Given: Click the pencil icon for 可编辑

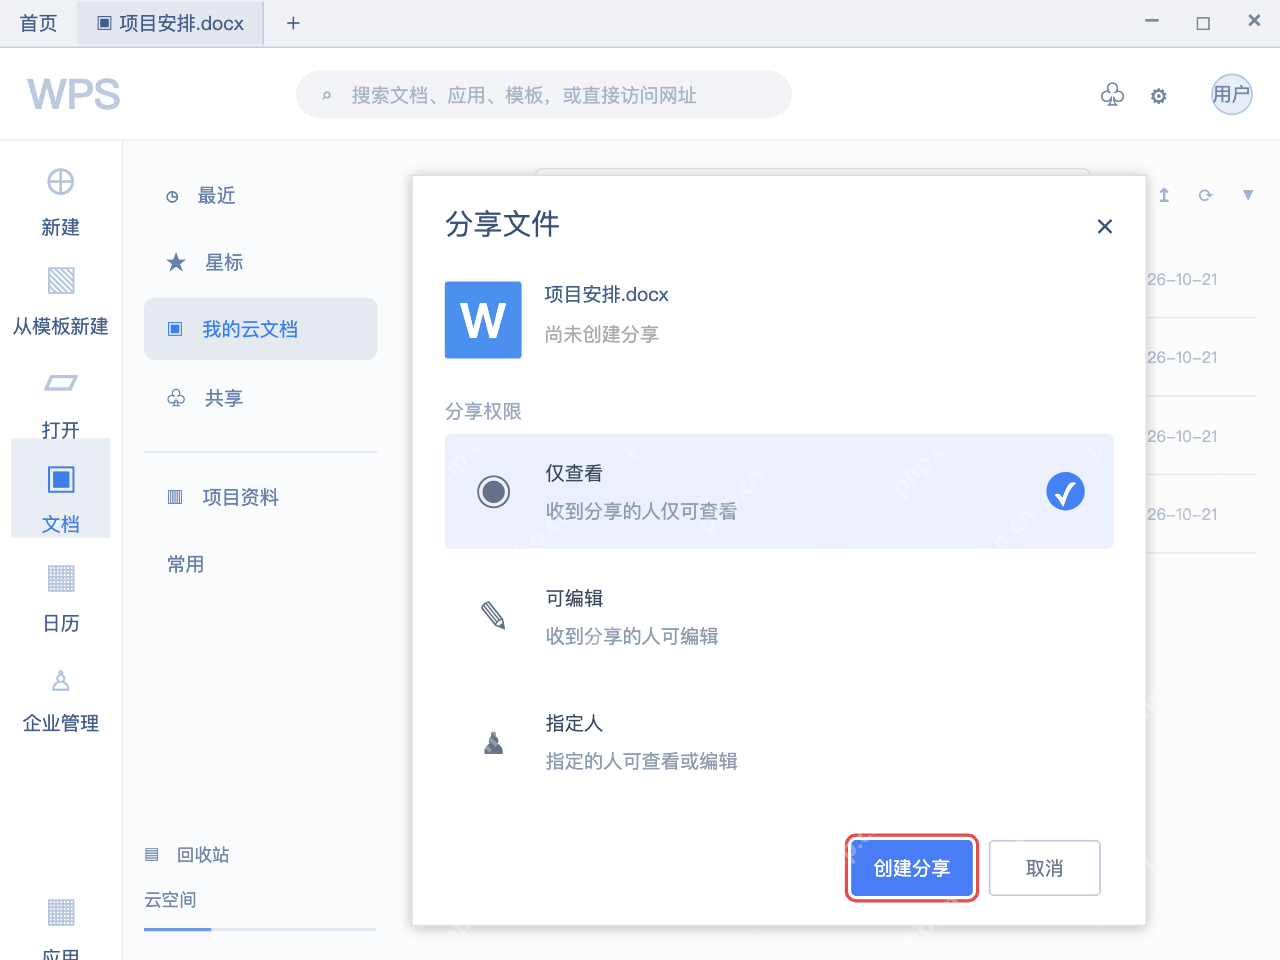Looking at the screenshot, I should pyautogui.click(x=493, y=615).
